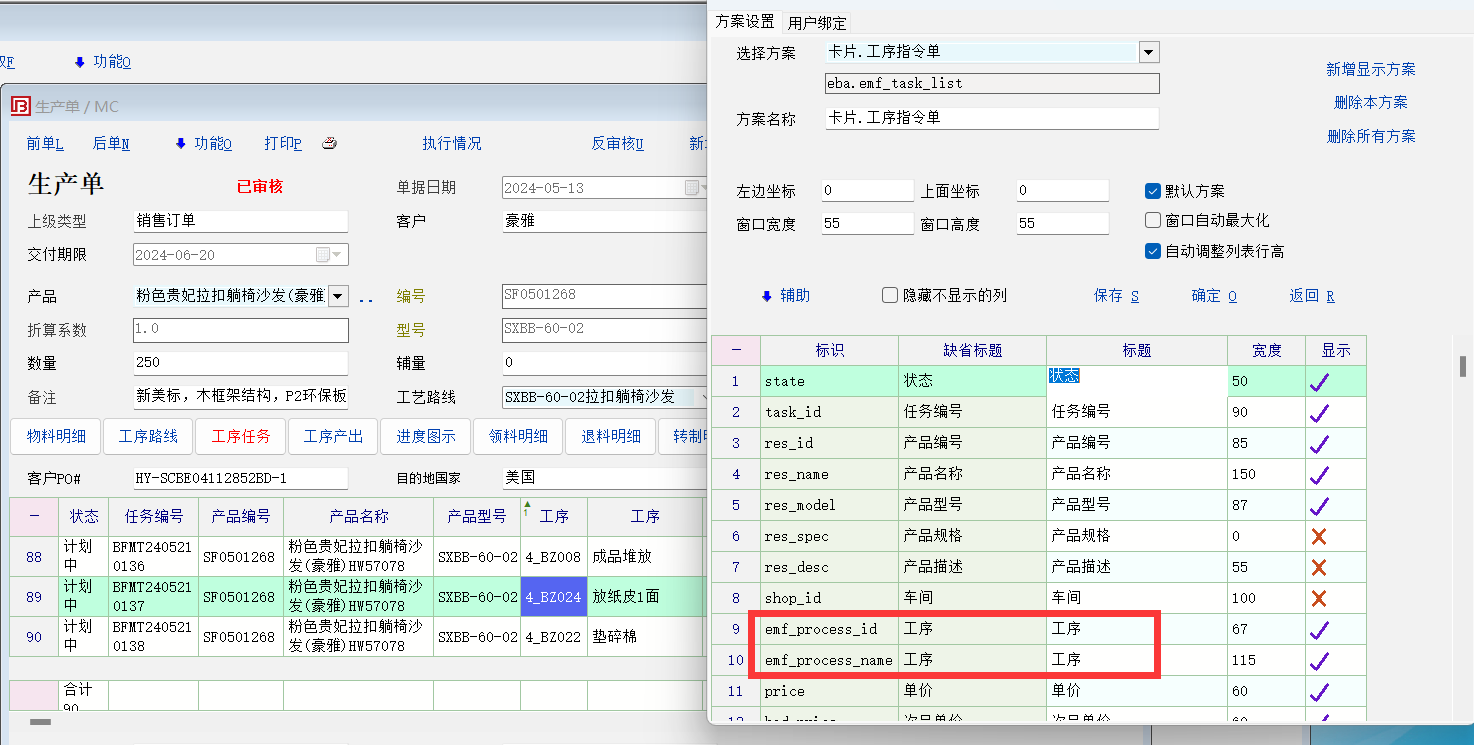Click the vertical scrollbar of the column list
The height and width of the screenshot is (745, 1474).
(1461, 366)
